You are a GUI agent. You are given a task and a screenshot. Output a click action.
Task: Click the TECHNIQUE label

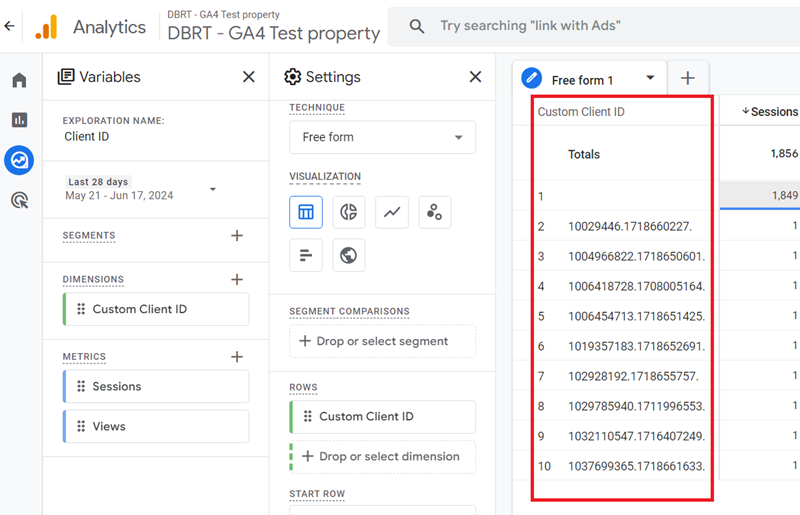pyautogui.click(x=317, y=108)
